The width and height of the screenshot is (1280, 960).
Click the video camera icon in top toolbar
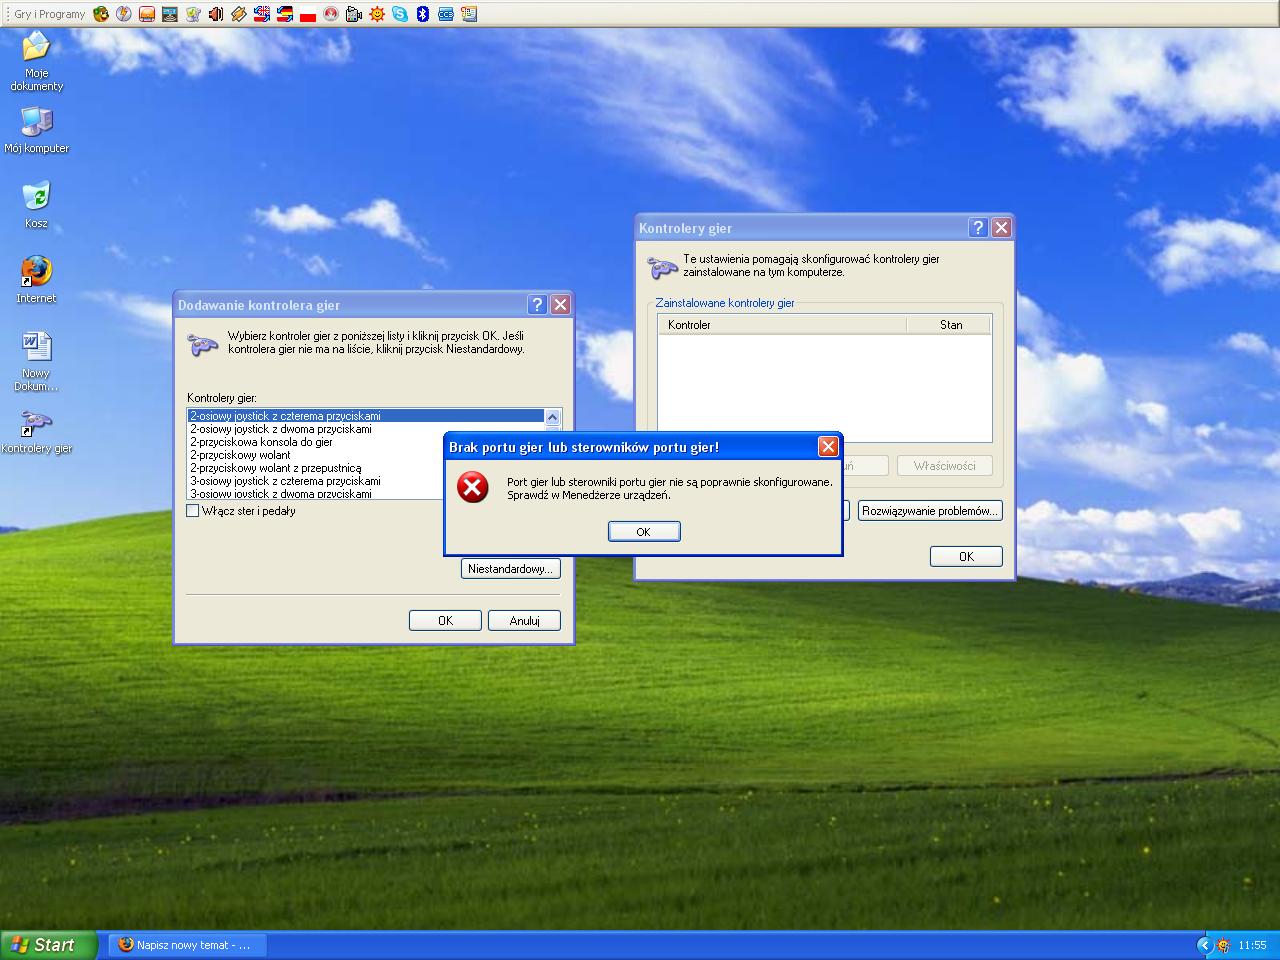354,14
